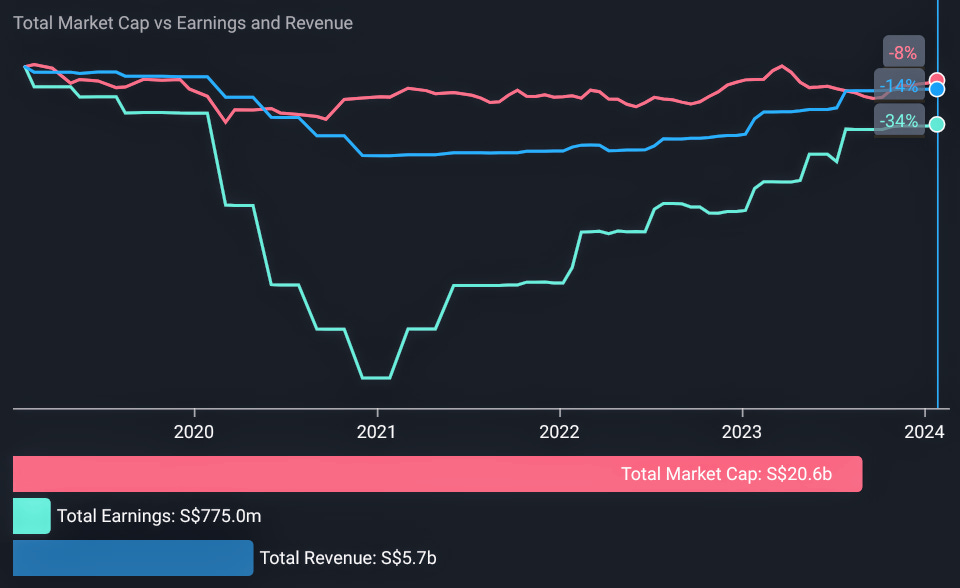Image resolution: width=960 pixels, height=588 pixels.
Task: Click the -34% earnings badge
Action: tap(899, 121)
